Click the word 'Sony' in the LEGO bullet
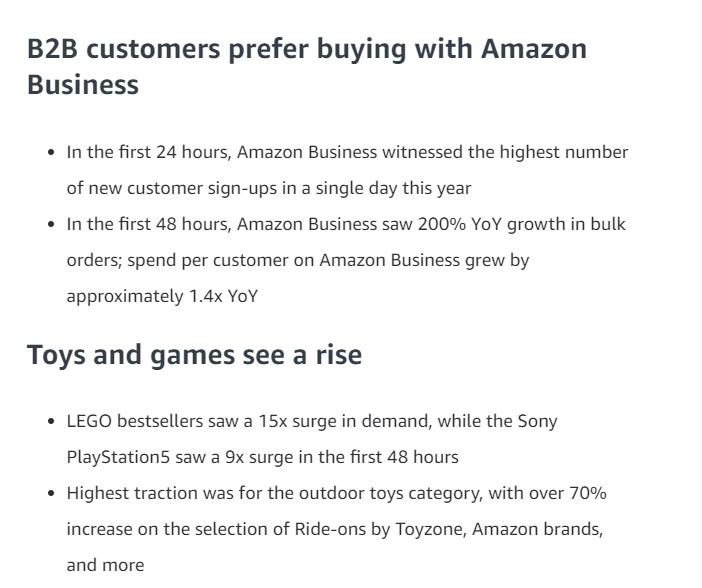 [537, 421]
